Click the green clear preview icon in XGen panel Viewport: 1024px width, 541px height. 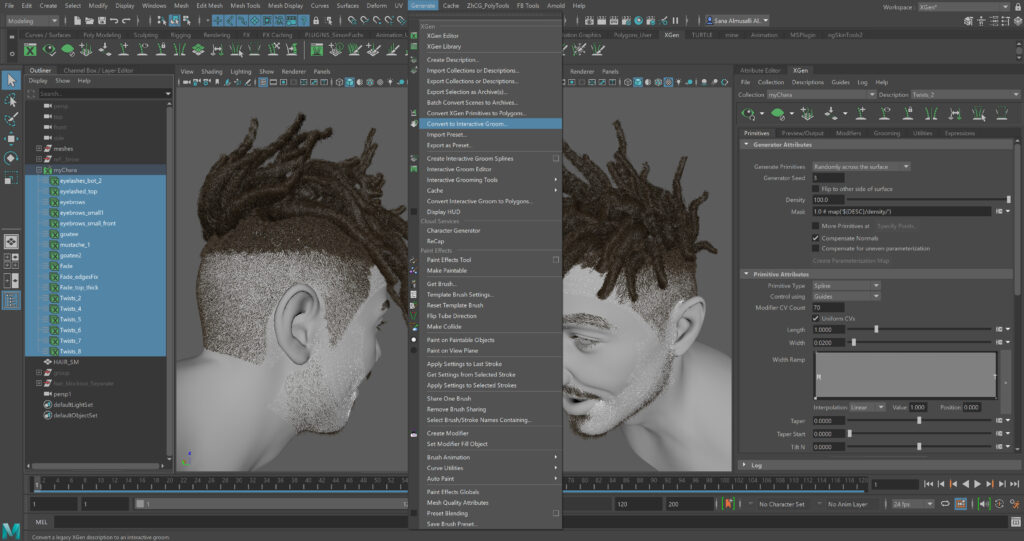tap(778, 114)
